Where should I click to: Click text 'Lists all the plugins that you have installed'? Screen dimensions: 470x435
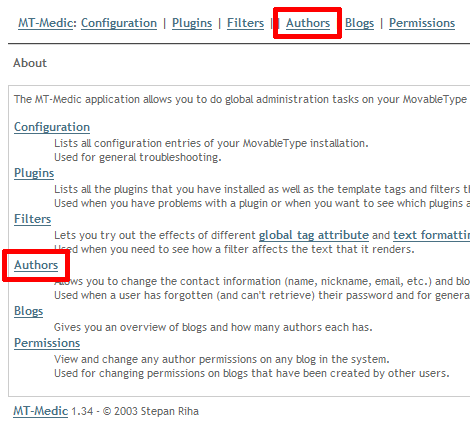tap(160, 189)
